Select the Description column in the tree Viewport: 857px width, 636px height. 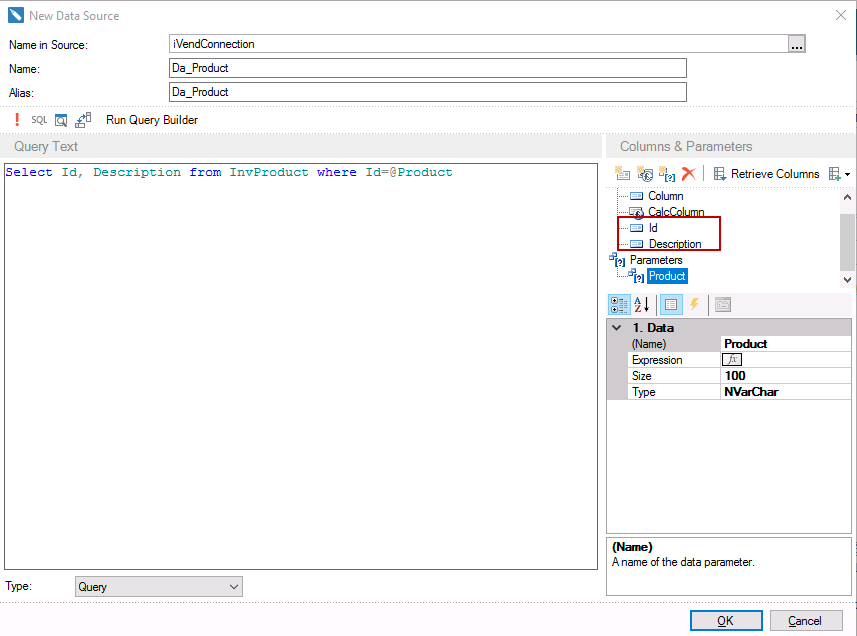pos(674,244)
